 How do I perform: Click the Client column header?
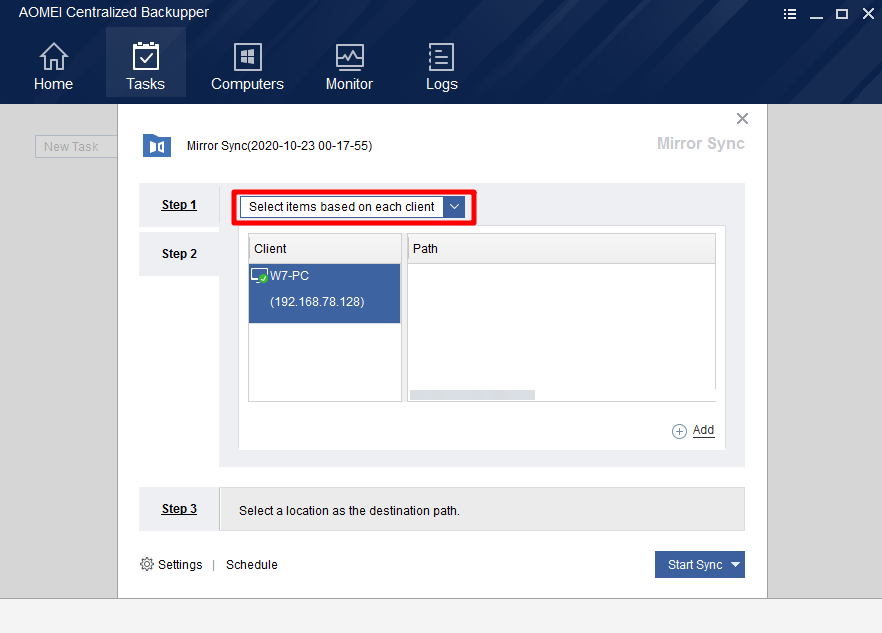(x=325, y=249)
